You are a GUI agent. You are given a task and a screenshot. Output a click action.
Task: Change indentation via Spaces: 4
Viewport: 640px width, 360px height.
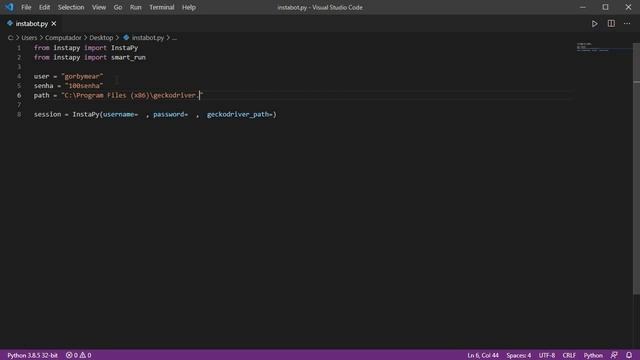(x=518, y=355)
